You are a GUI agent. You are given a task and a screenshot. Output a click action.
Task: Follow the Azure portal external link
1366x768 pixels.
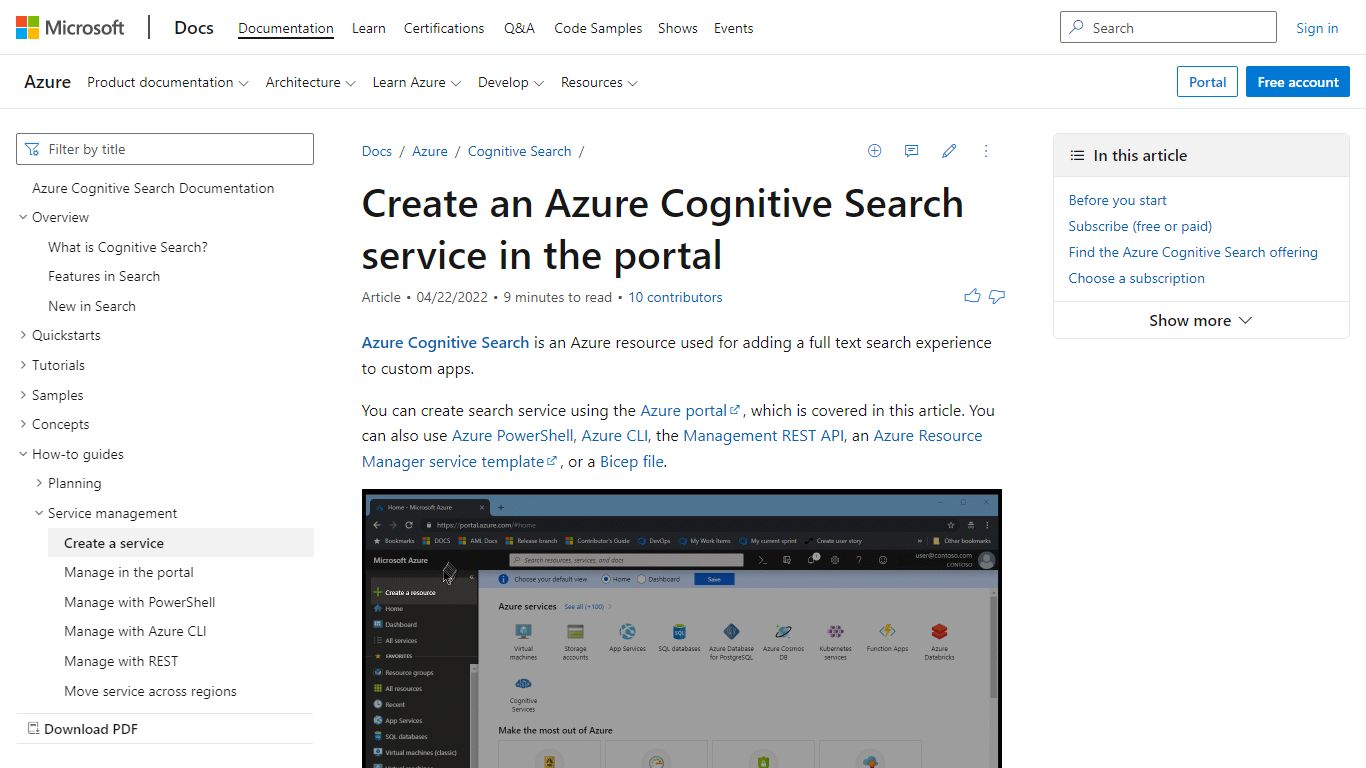[x=690, y=410]
